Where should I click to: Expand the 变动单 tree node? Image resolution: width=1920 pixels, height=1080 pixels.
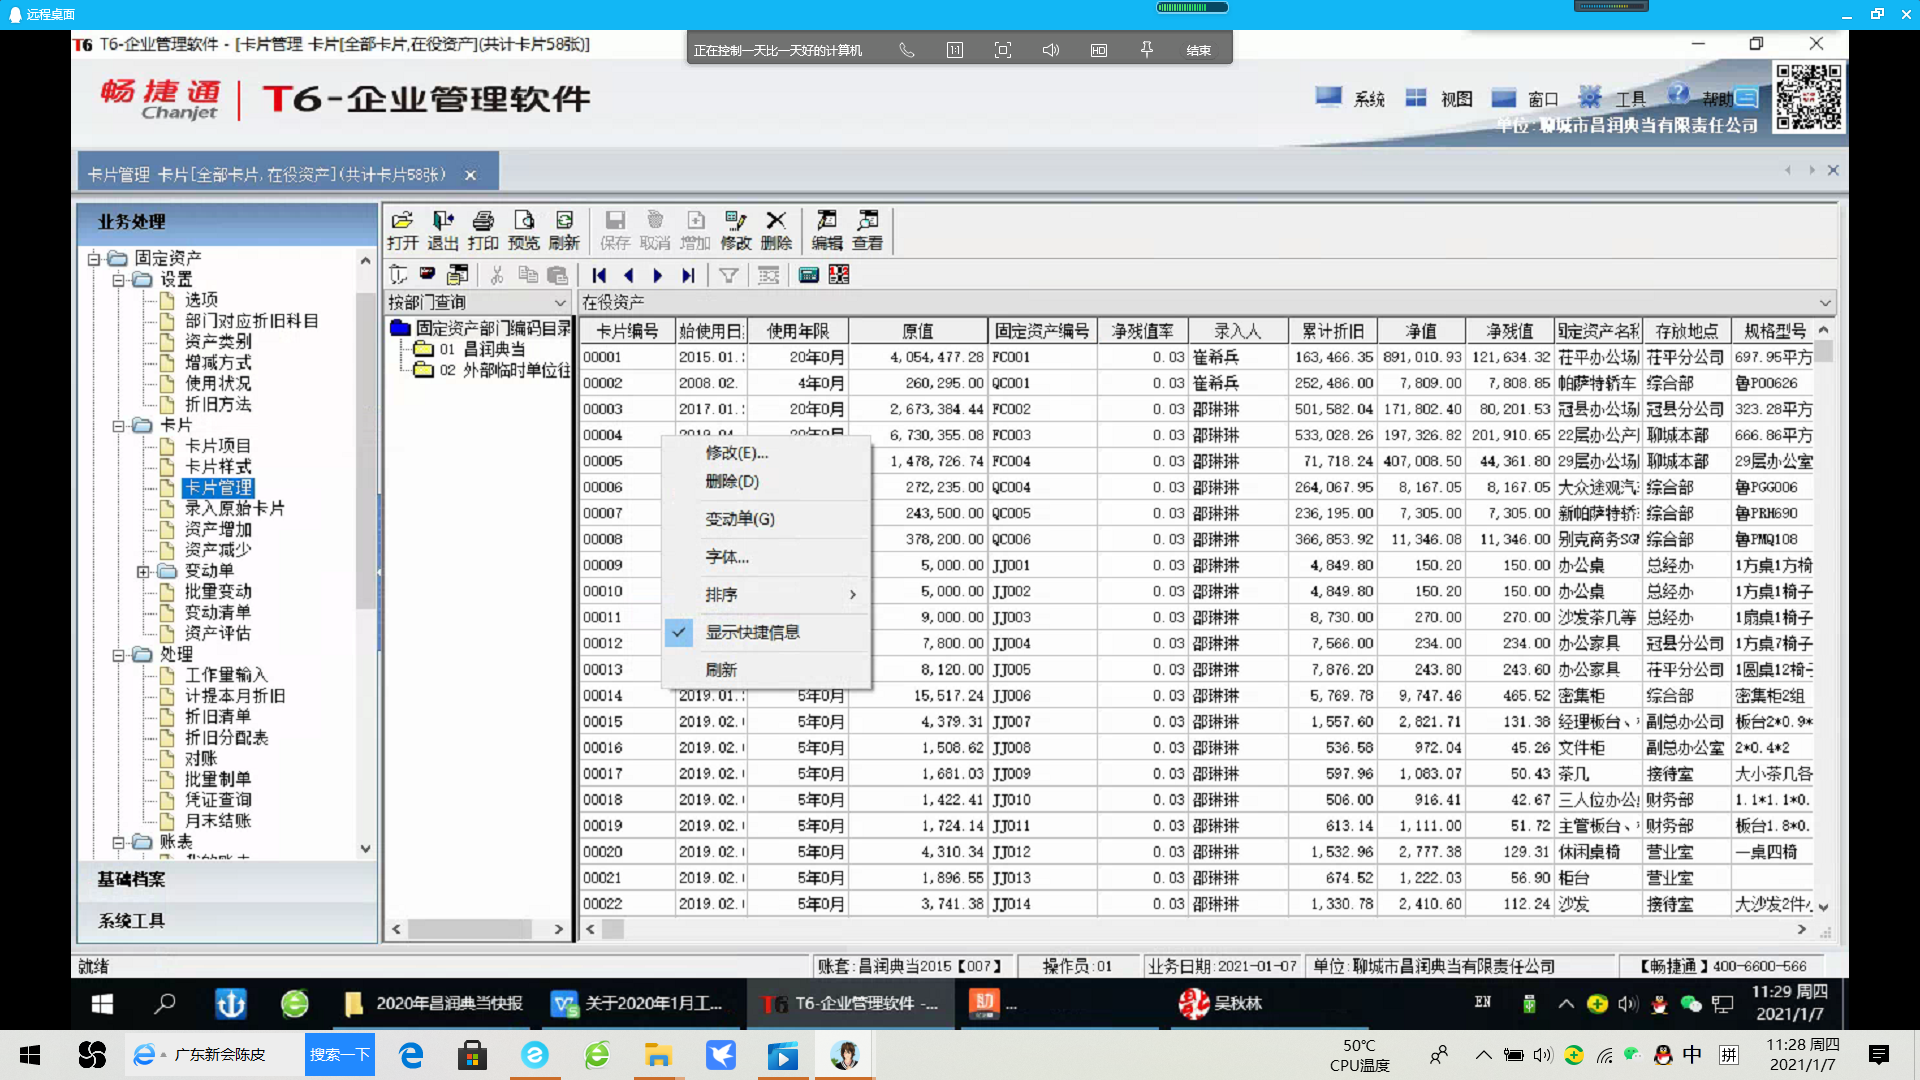pos(143,571)
